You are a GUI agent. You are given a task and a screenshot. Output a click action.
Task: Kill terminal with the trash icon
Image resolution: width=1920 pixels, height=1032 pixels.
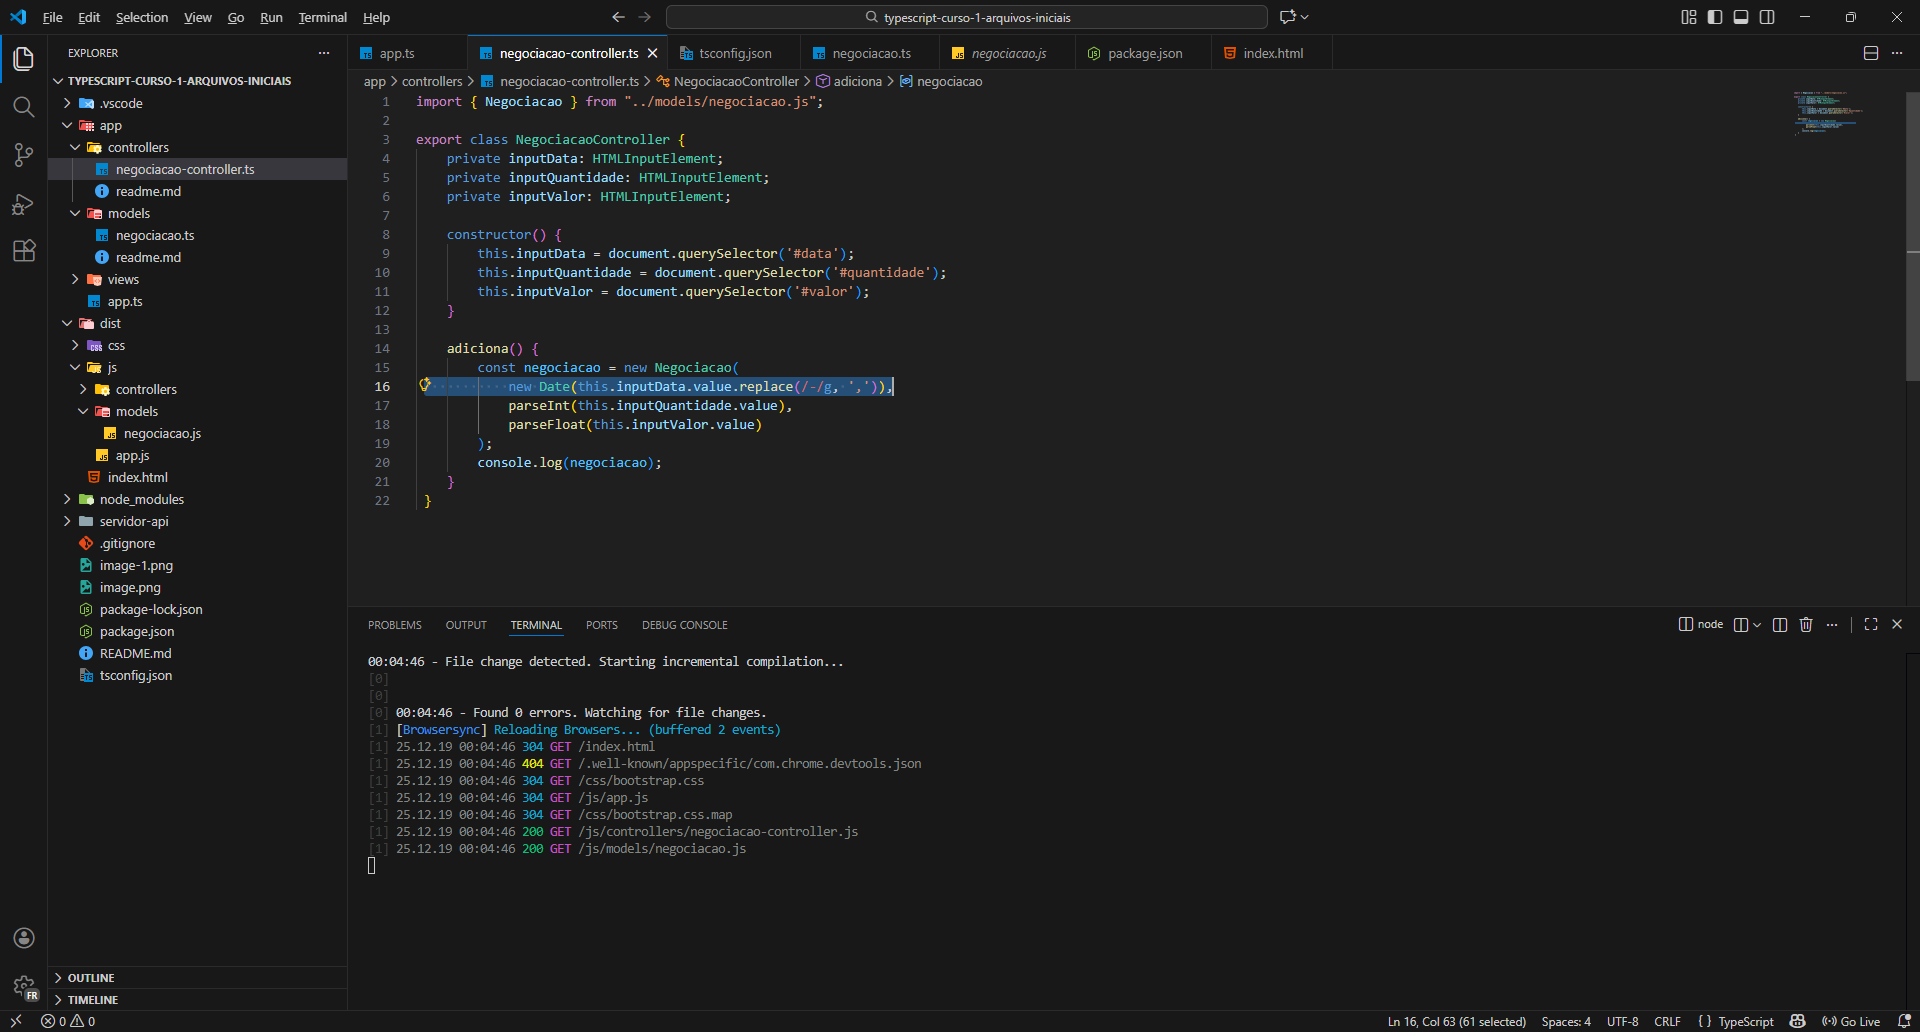(1806, 625)
